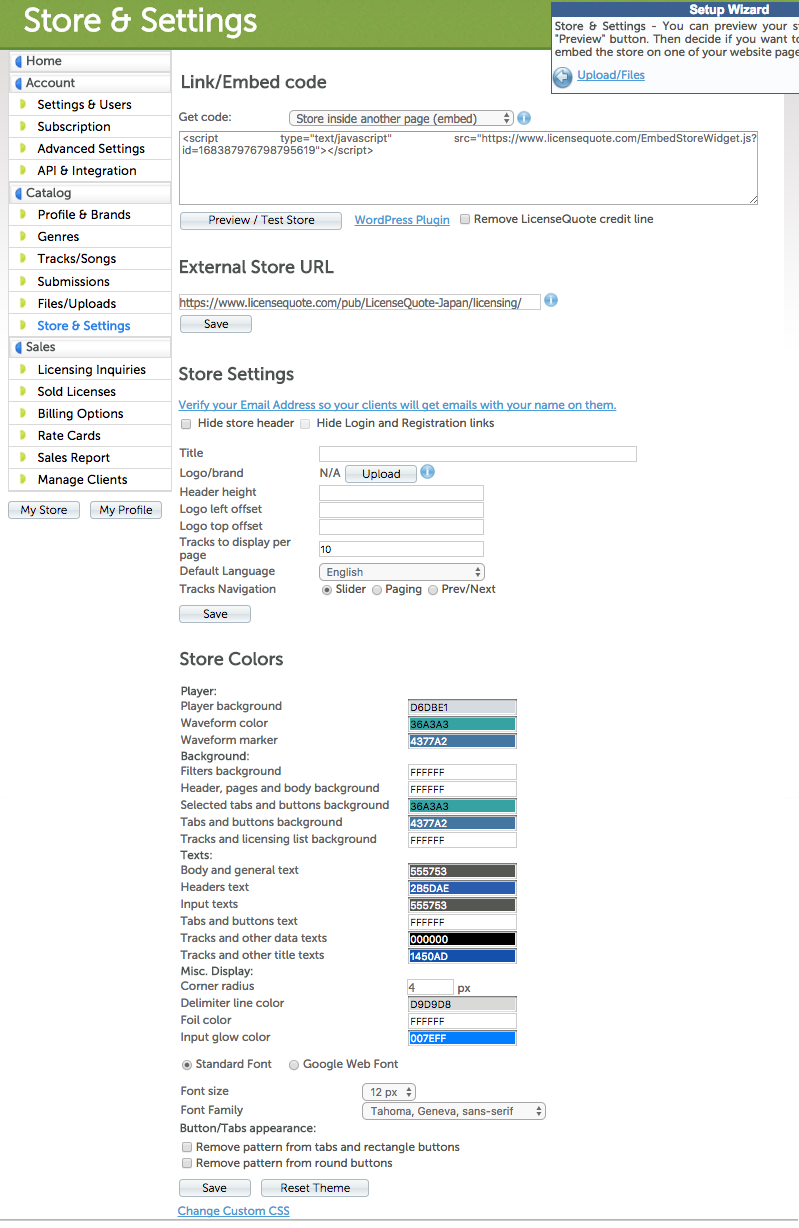Screen dimensions: 799x1228
Task: Click the back arrow icon in Setup Wizard
Action: pos(562,76)
